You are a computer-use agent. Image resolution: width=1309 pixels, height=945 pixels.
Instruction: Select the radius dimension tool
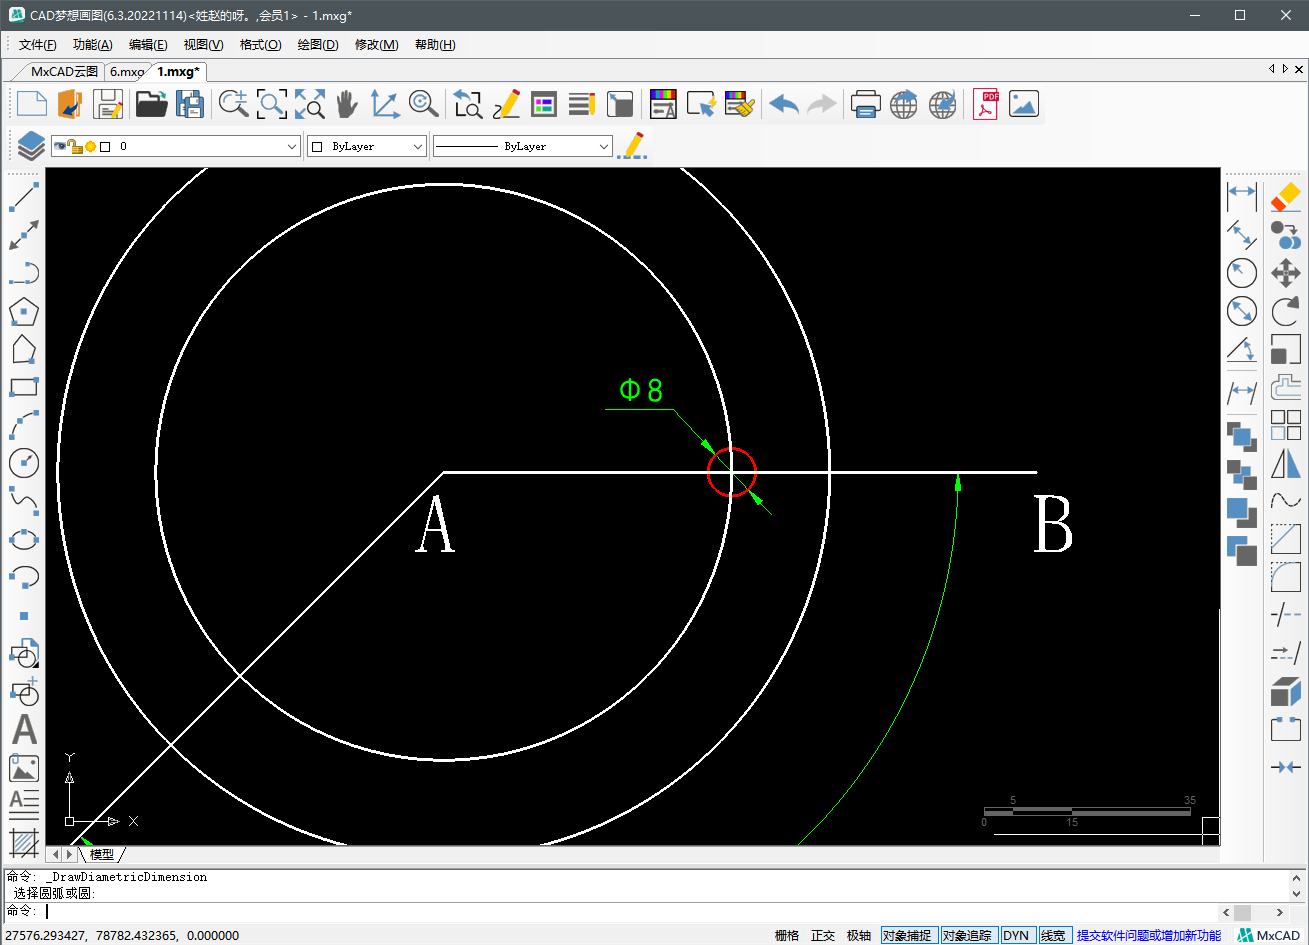coord(1242,272)
